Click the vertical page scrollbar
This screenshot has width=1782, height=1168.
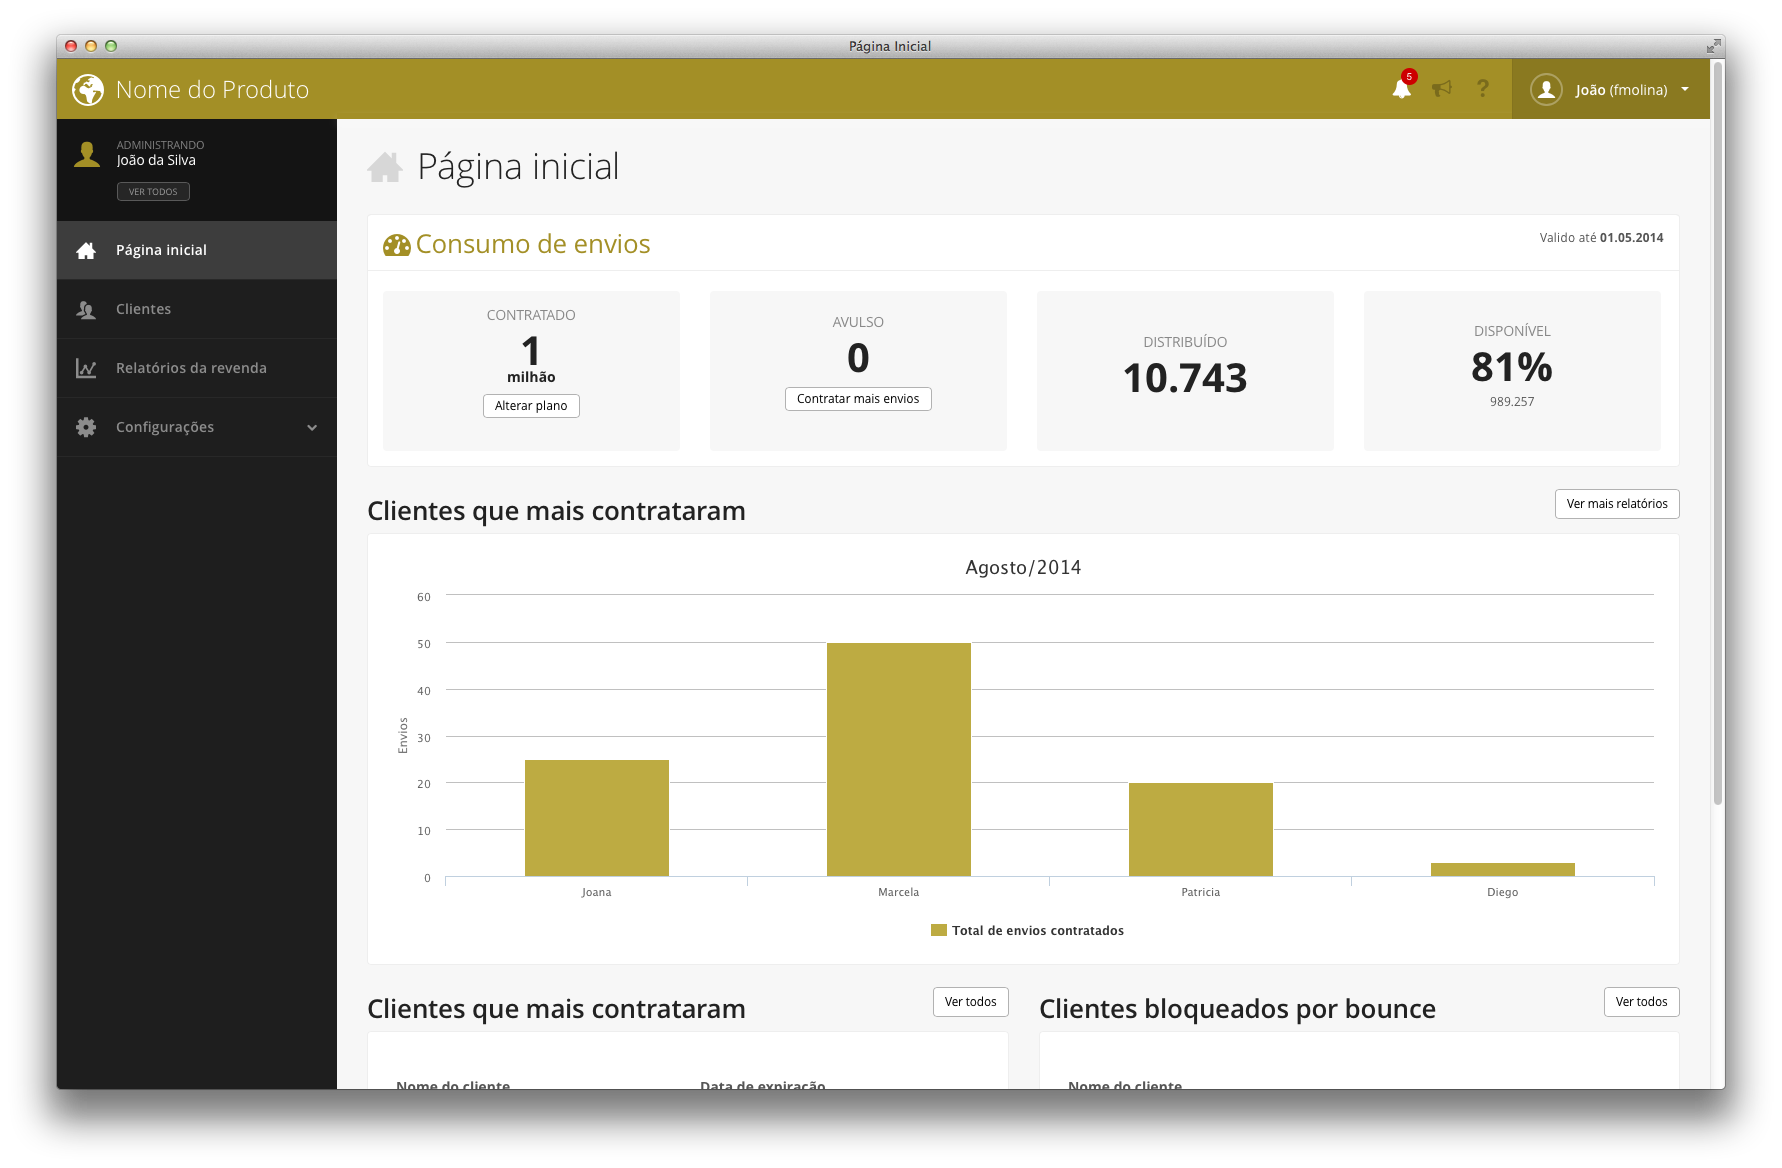[x=1718, y=432]
